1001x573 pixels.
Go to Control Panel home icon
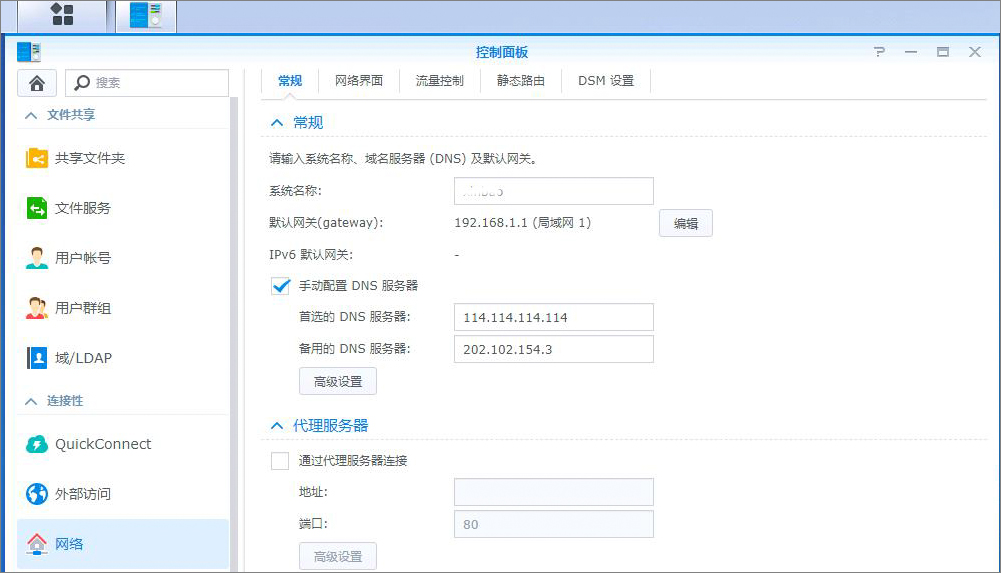pyautogui.click(x=36, y=83)
